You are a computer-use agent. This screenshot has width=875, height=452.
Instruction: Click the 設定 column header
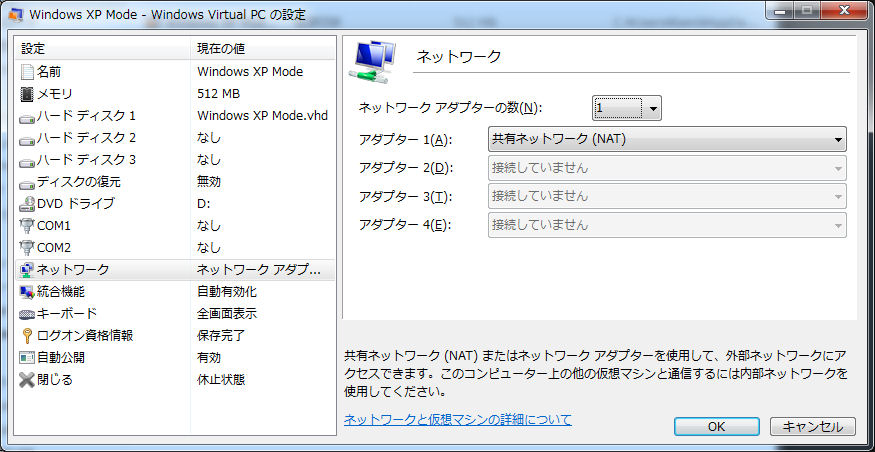103,49
